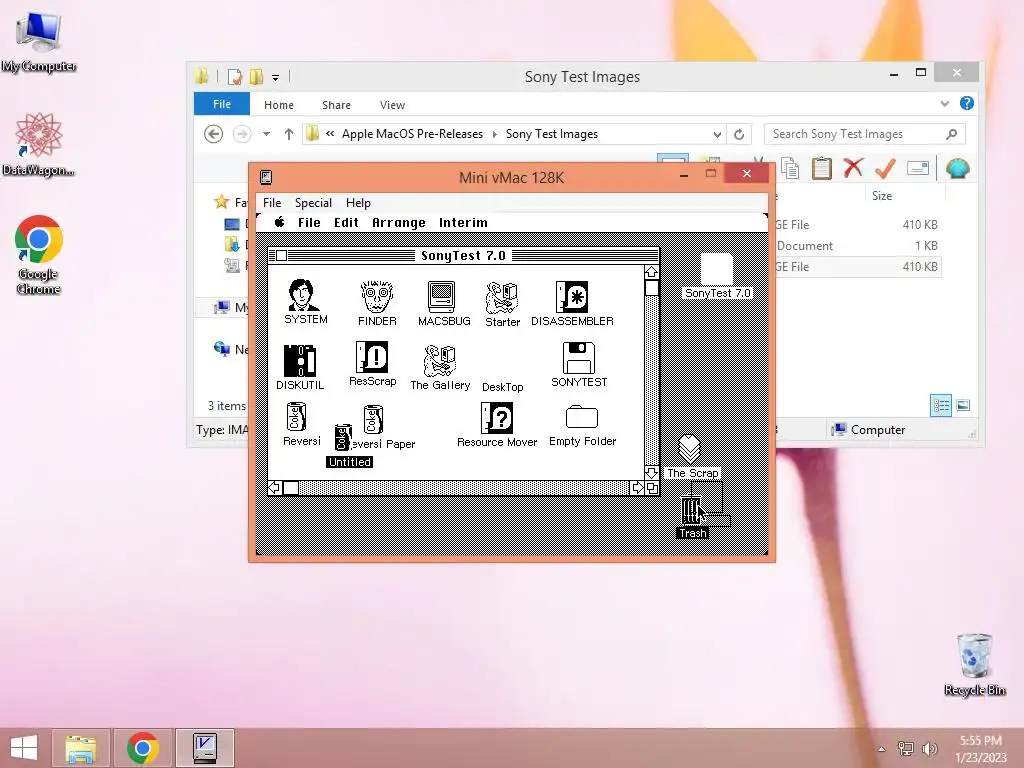
Task: Select the DISASSEMBLER icon
Action: (571, 296)
